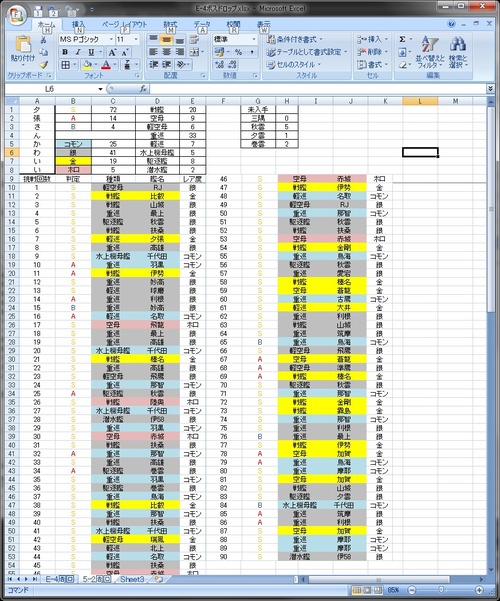Open the 数式 ribbon tab

click(170, 25)
